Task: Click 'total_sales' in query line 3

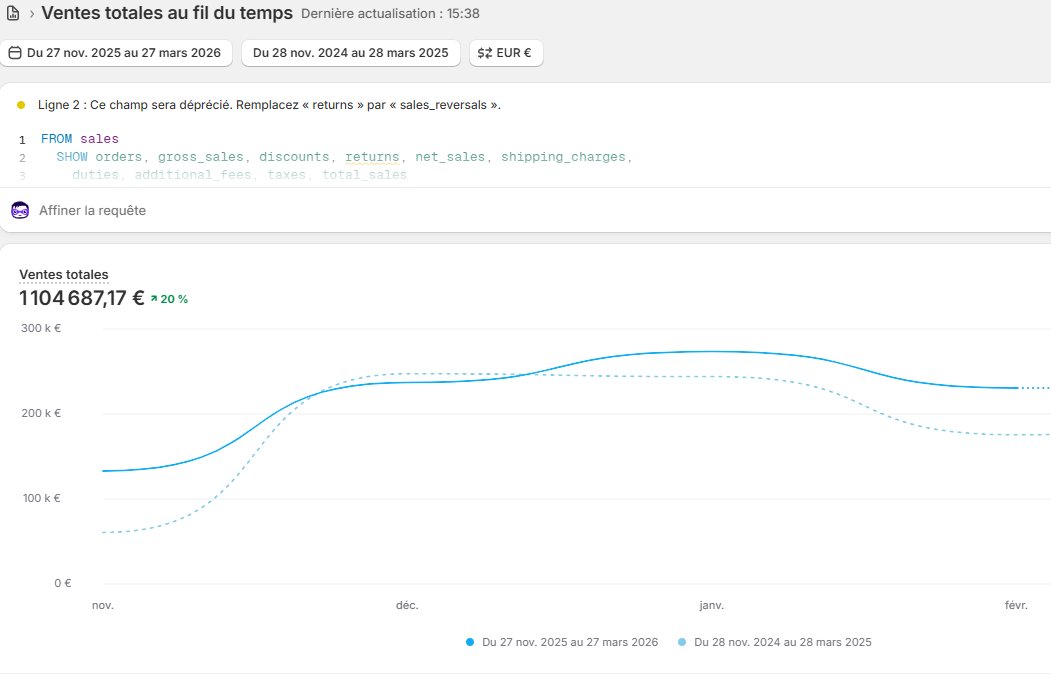Action: (364, 175)
